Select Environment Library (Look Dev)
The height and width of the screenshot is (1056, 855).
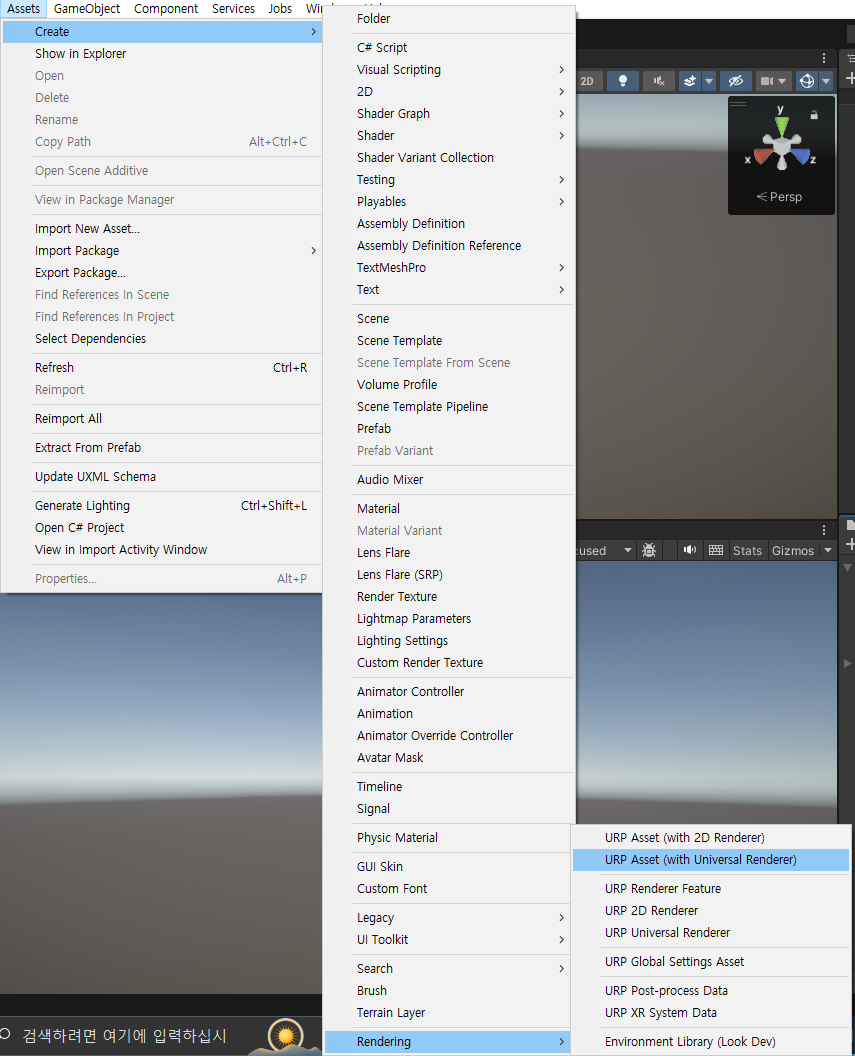711,1042
